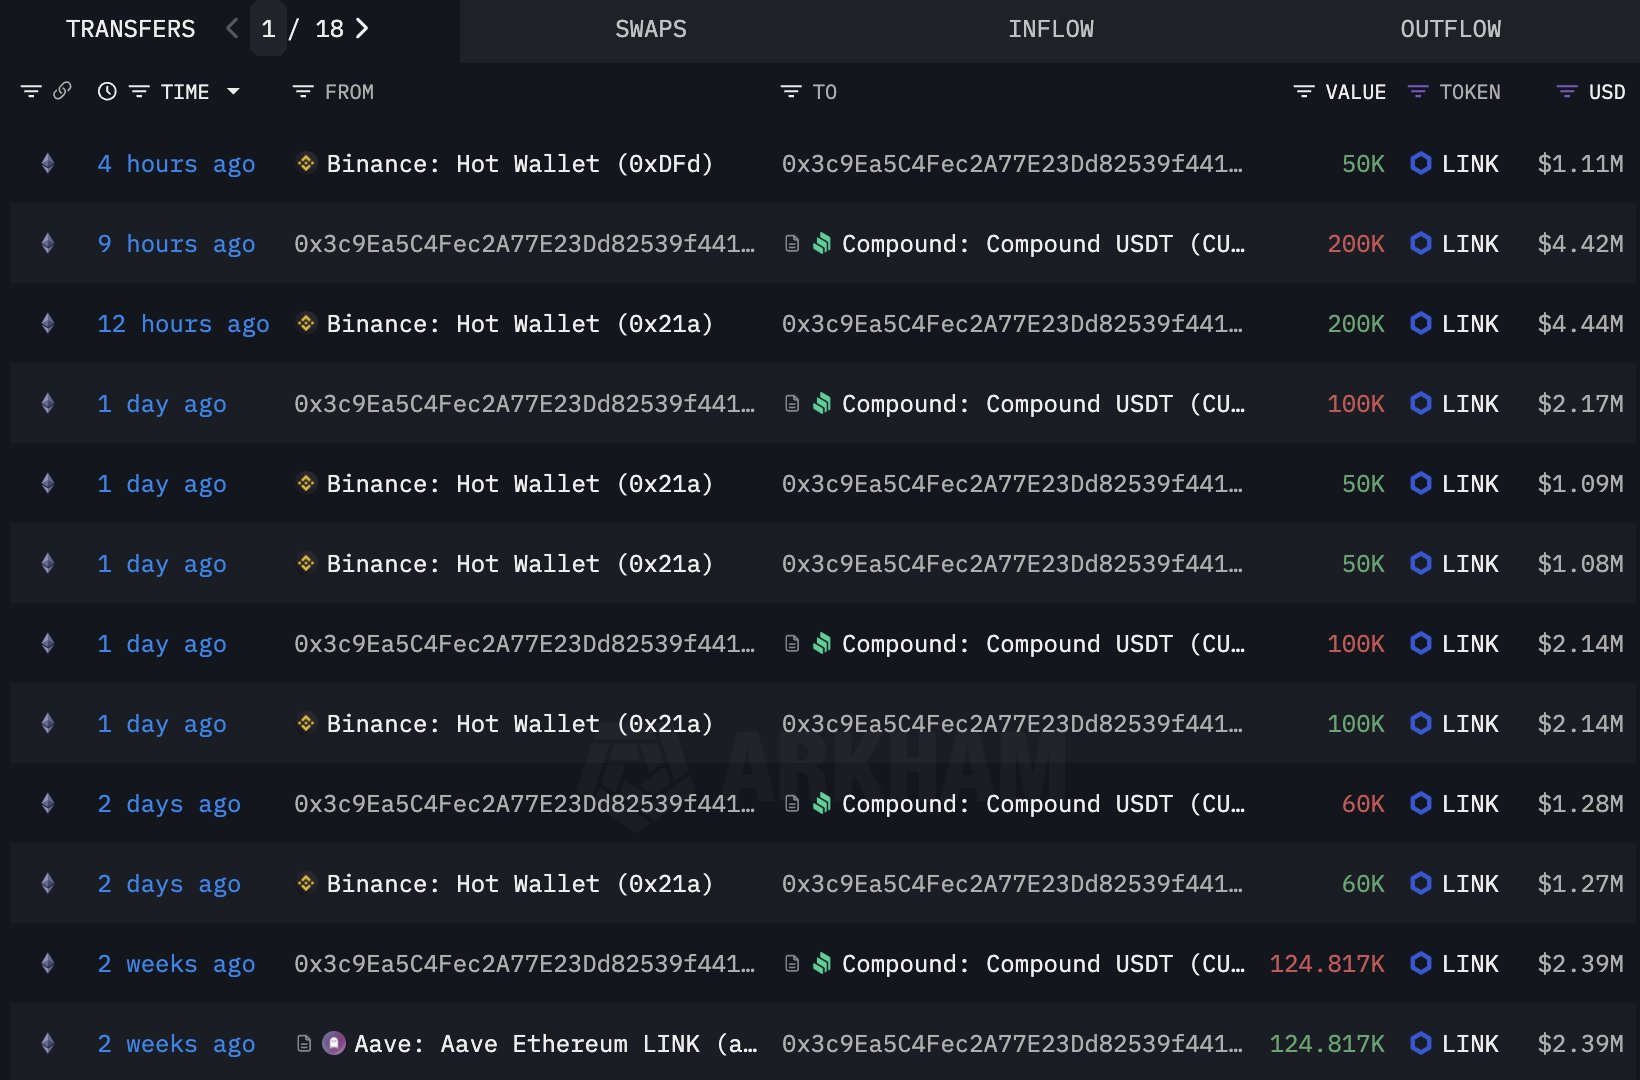Click Ethereum icon on the $1.27M row
The height and width of the screenshot is (1080, 1640).
pyautogui.click(x=47, y=883)
